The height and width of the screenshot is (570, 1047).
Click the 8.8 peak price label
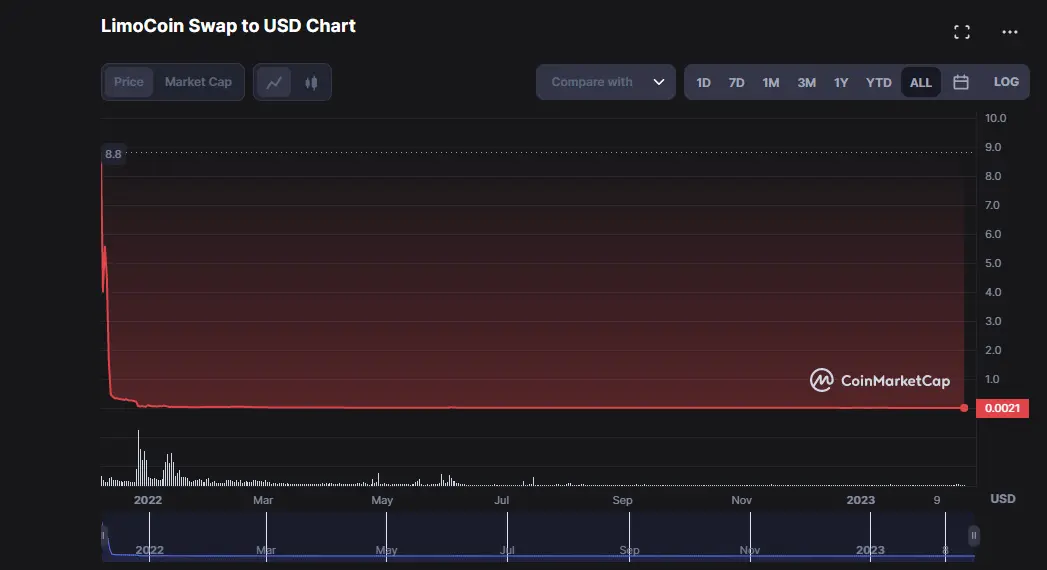click(x=113, y=154)
